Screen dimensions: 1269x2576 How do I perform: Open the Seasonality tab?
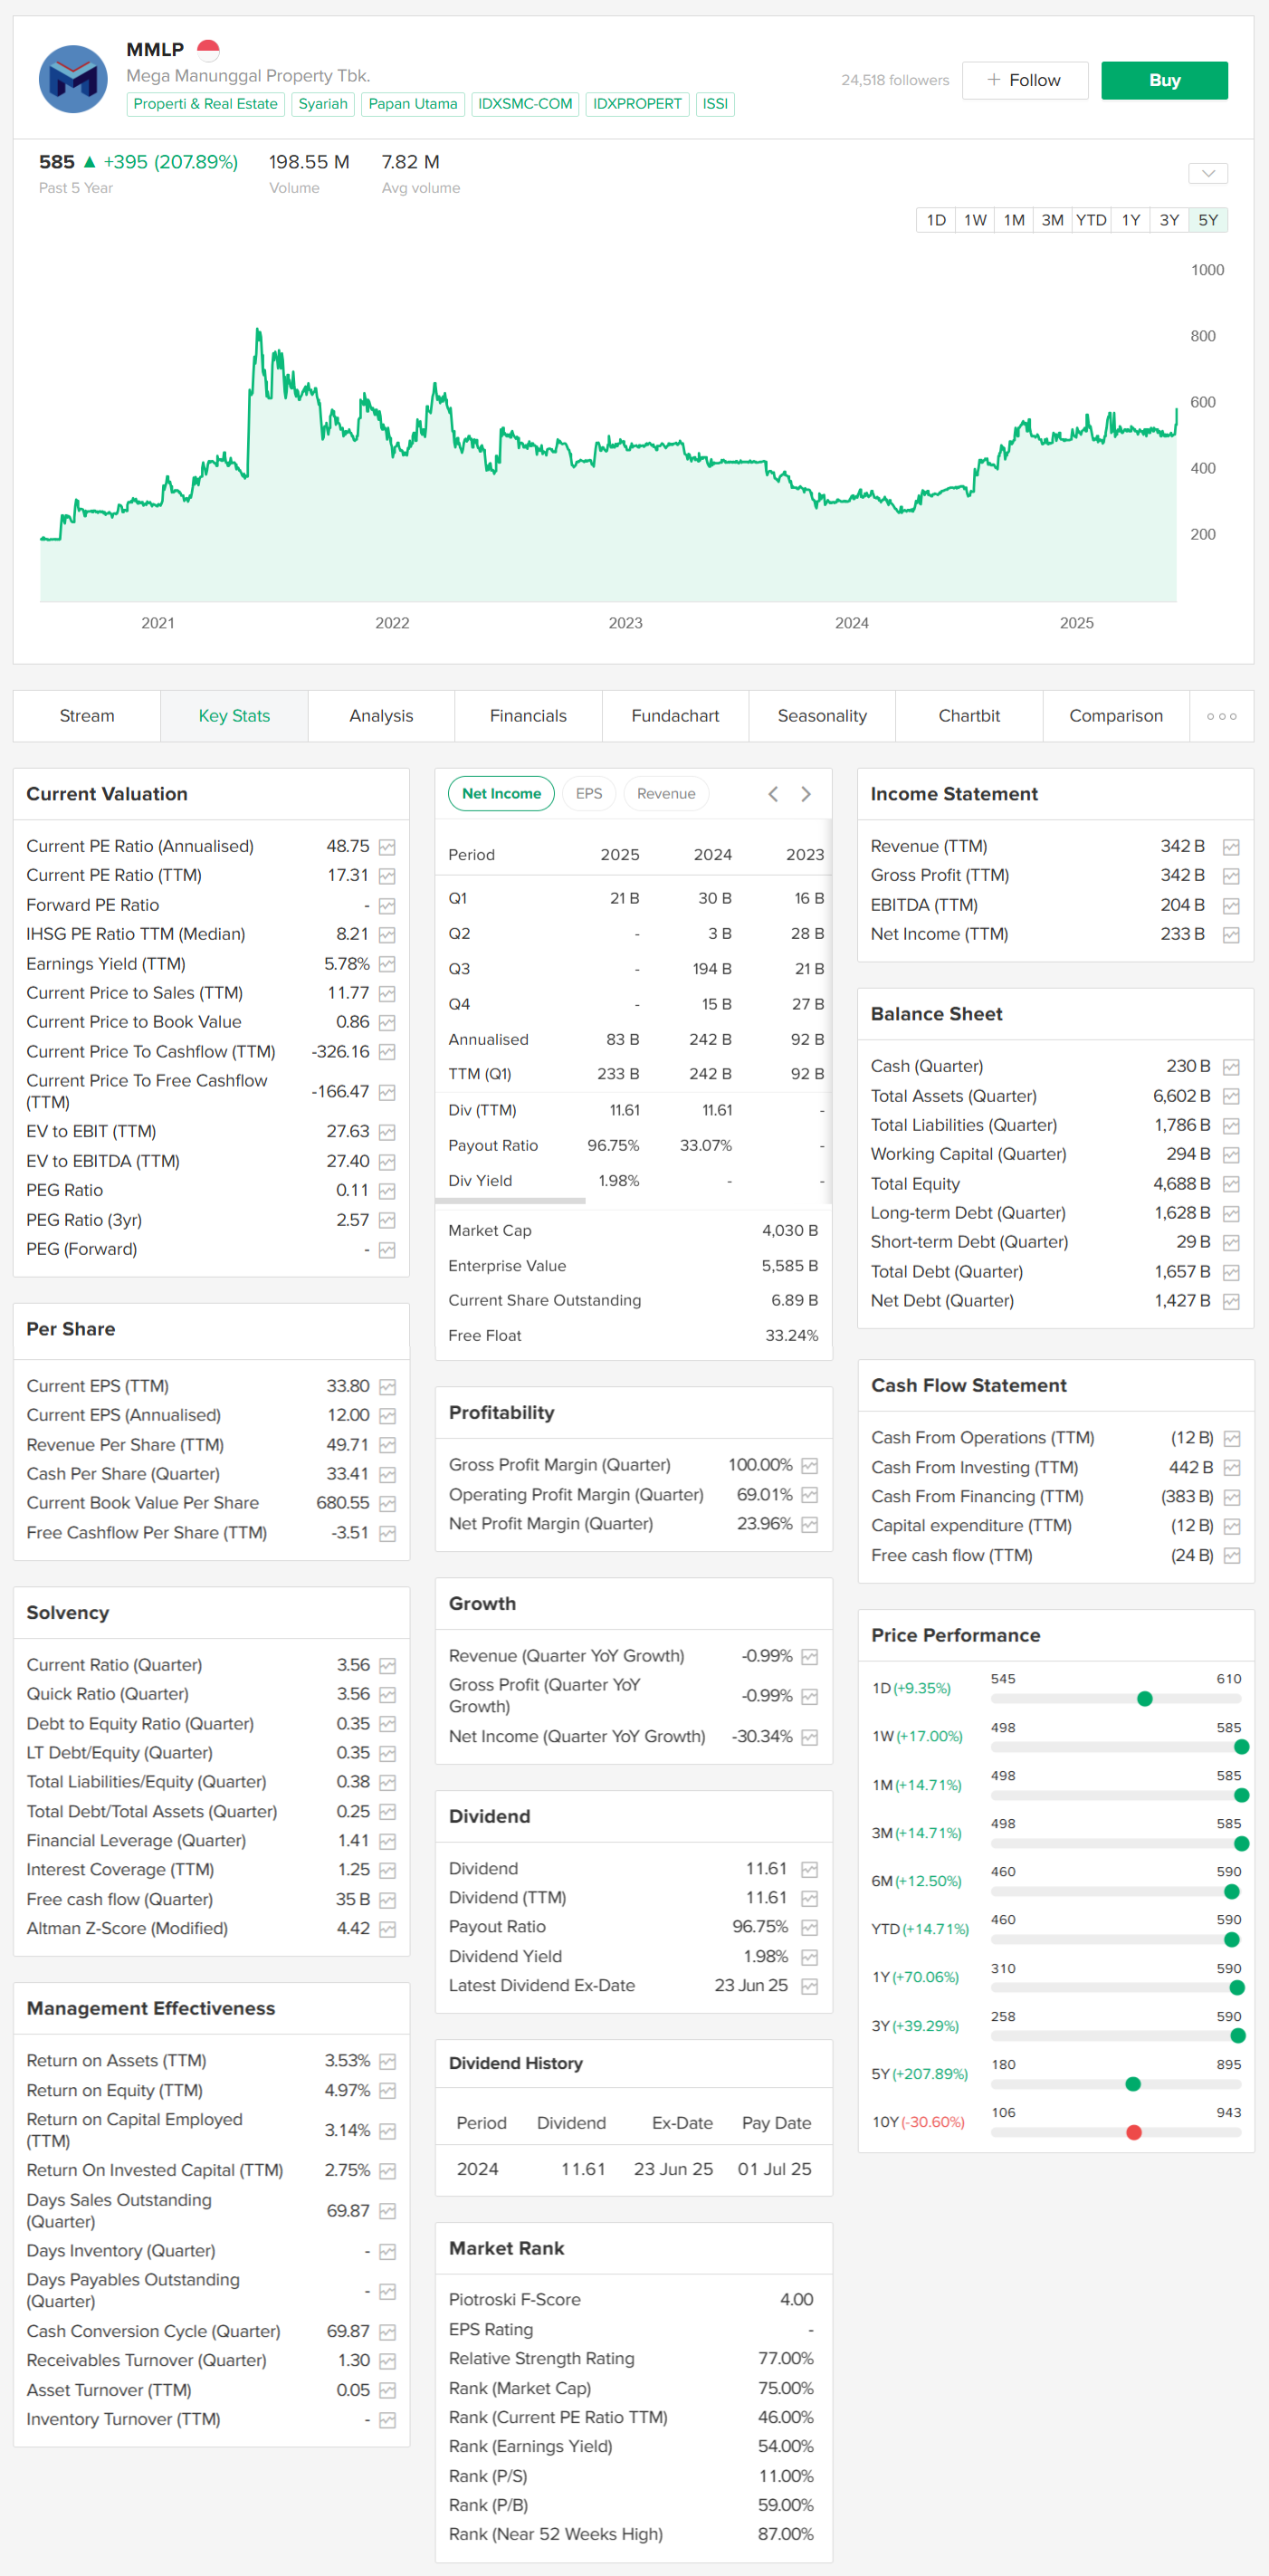click(822, 716)
